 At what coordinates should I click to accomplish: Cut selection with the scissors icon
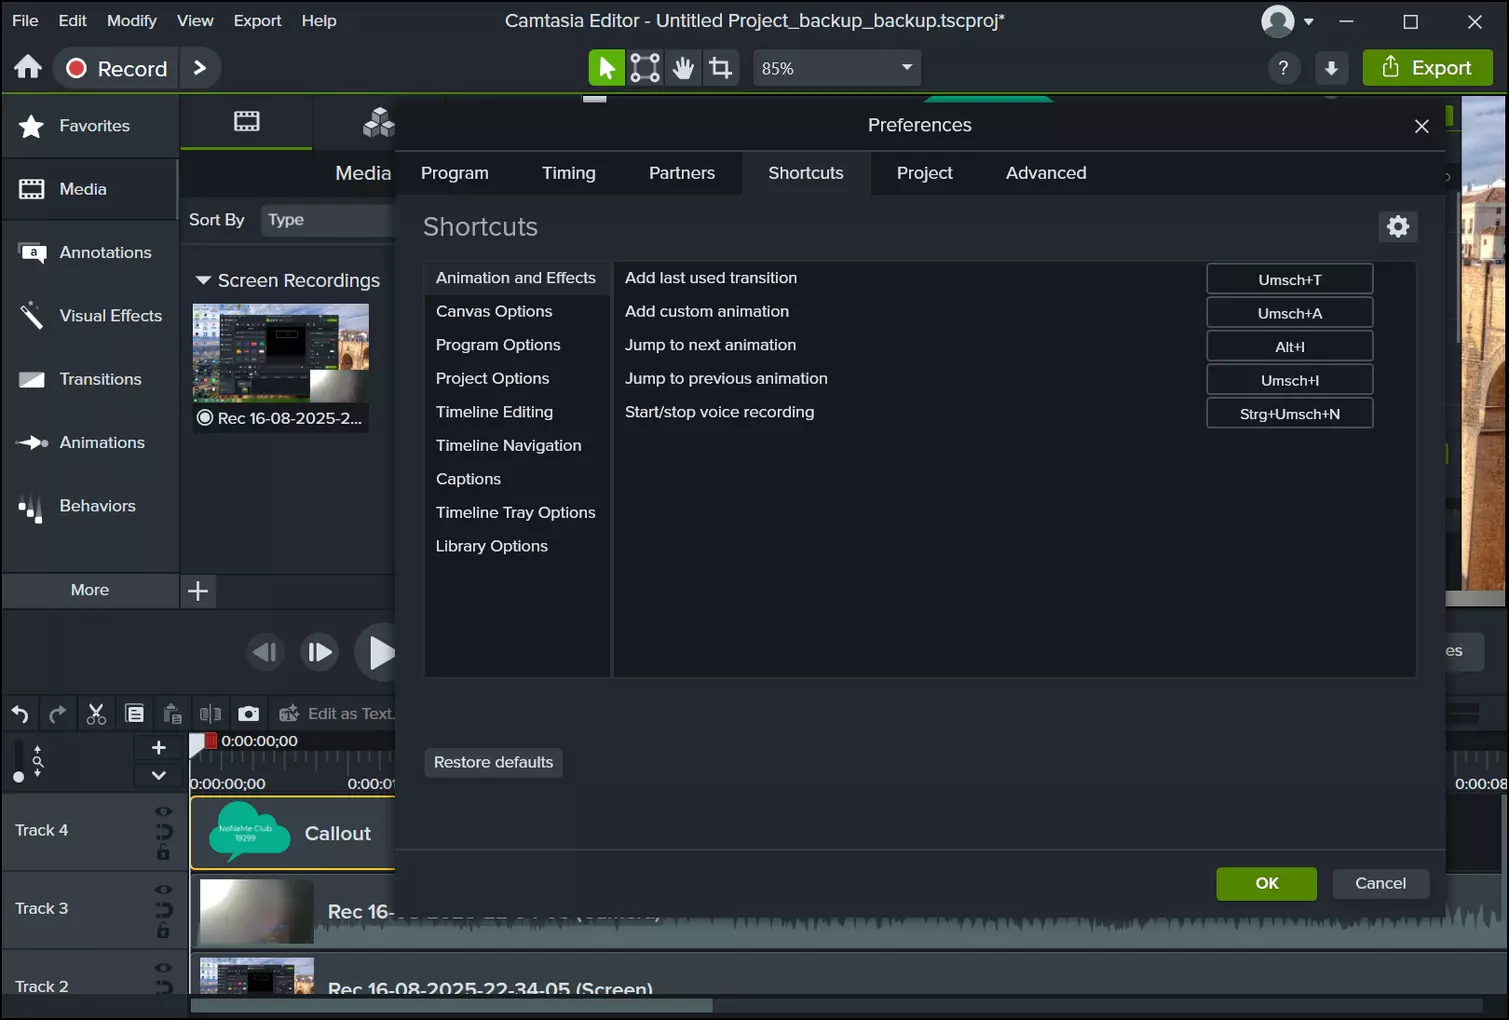click(x=96, y=714)
